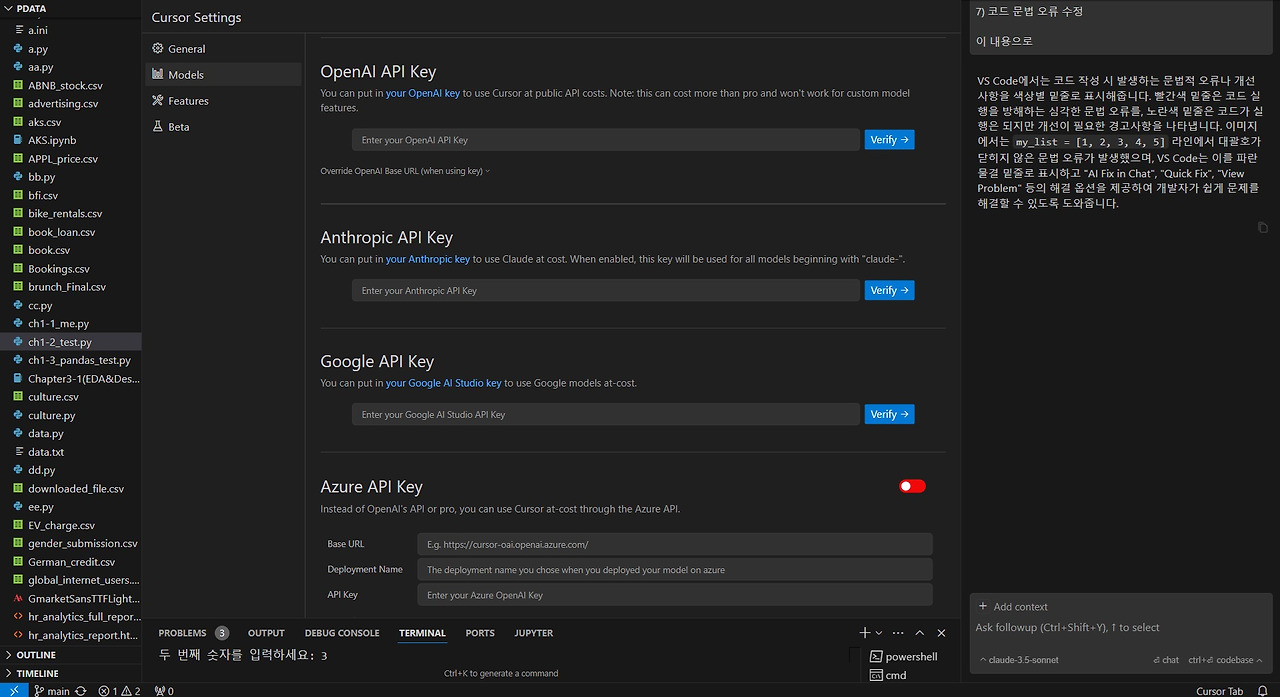The height and width of the screenshot is (697, 1280).
Task: Send message using the chat button
Action: 1165,660
